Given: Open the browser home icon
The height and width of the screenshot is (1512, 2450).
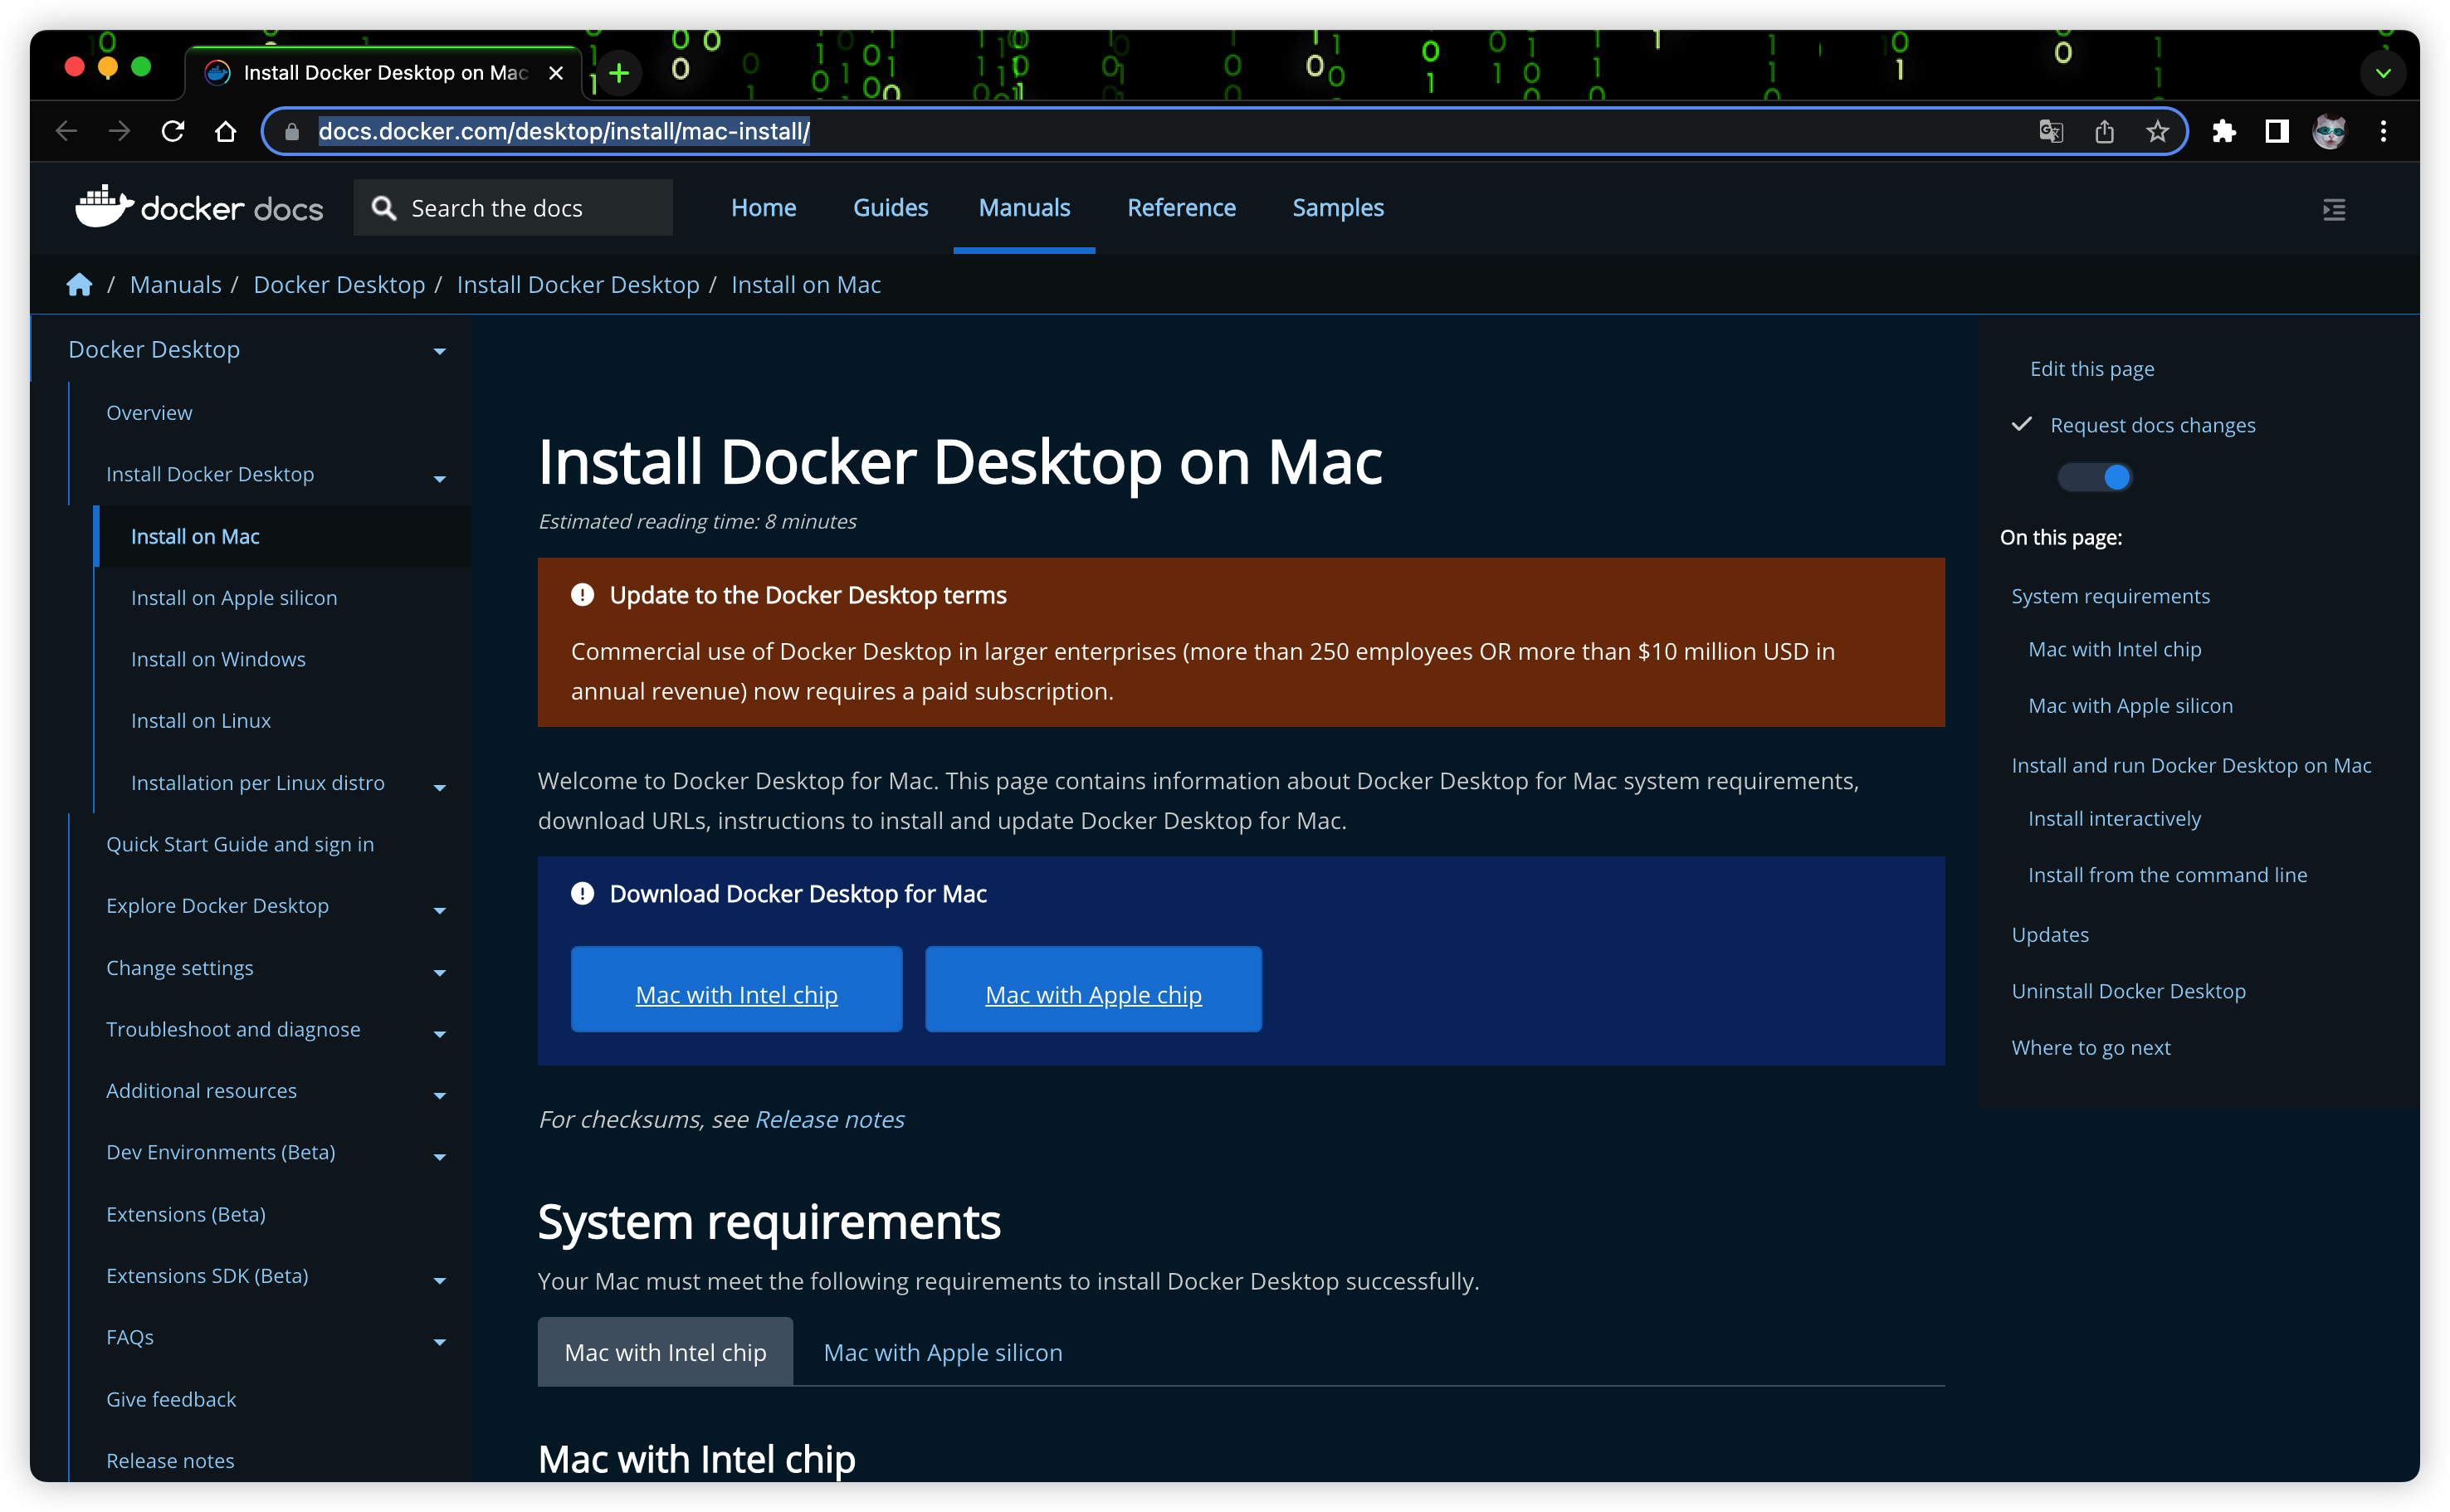Looking at the screenshot, I should (x=225, y=131).
